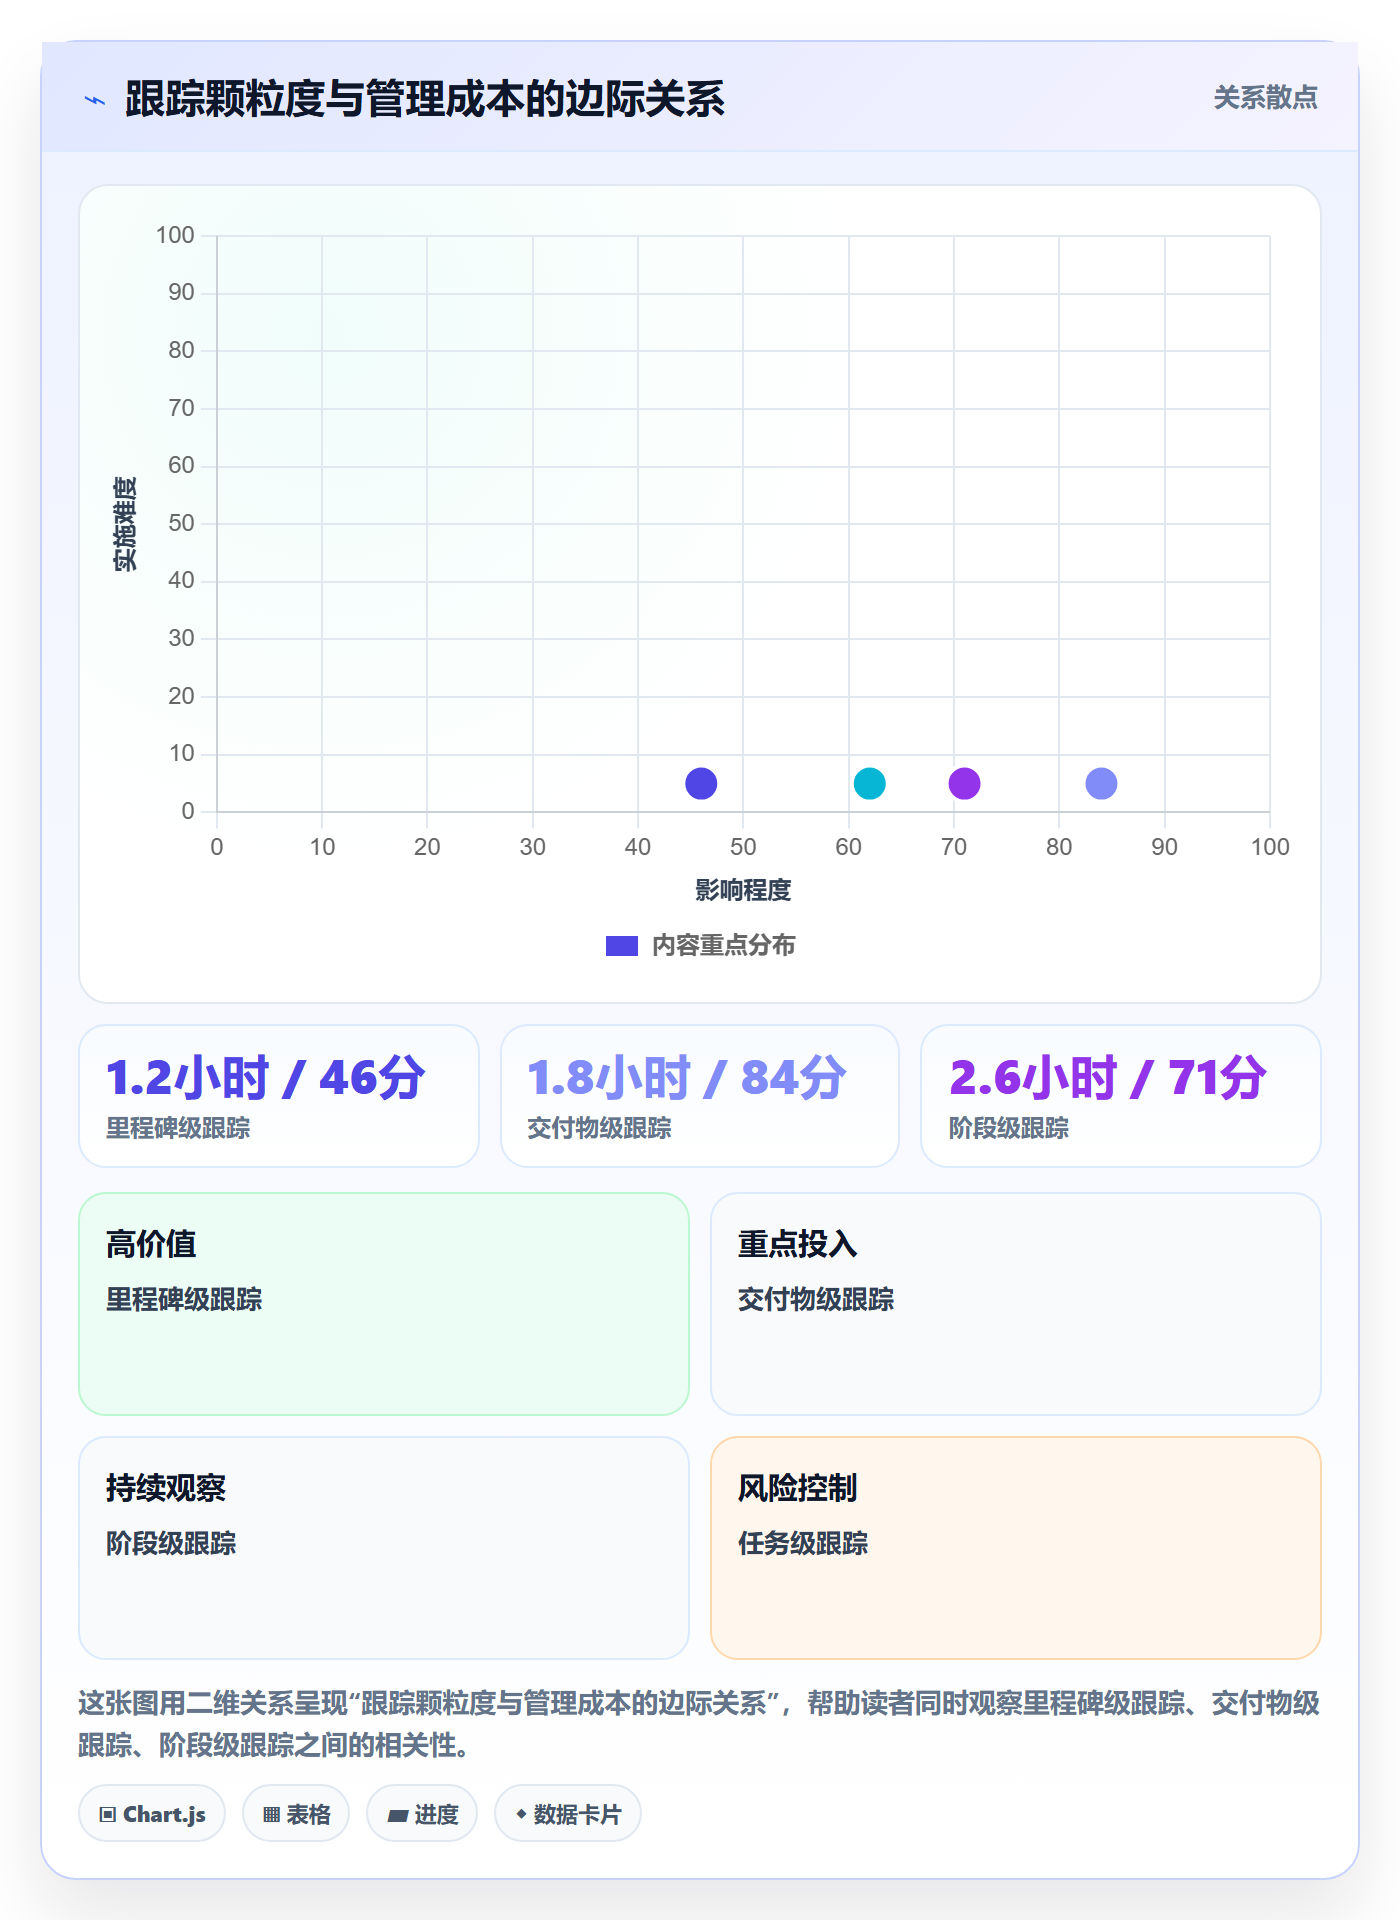Screen dimensions: 1400x1920
Task: Select the 1.2小时 / 46分 stat card
Action: 279,1096
